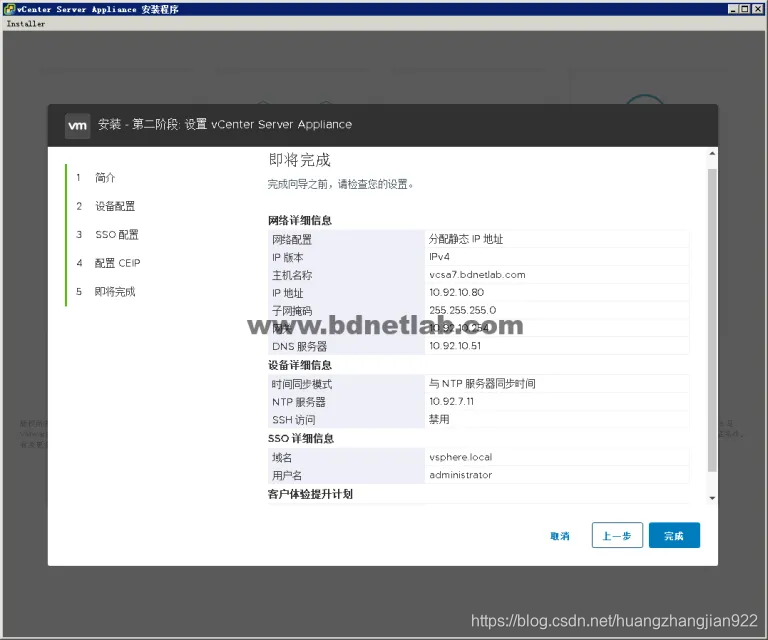Click the scroll down arrow of the summary
This screenshot has height=640, width=768.
click(x=712, y=498)
